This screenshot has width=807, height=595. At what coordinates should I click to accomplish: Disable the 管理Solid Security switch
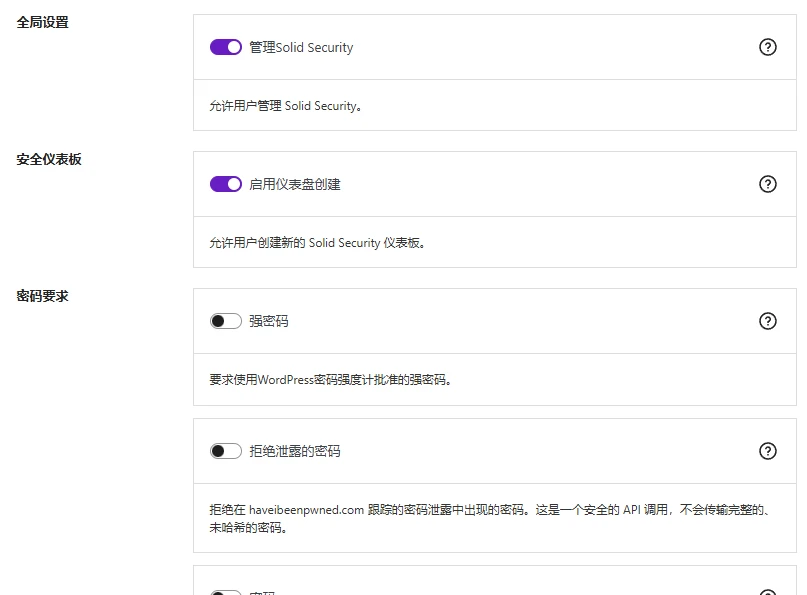point(226,47)
